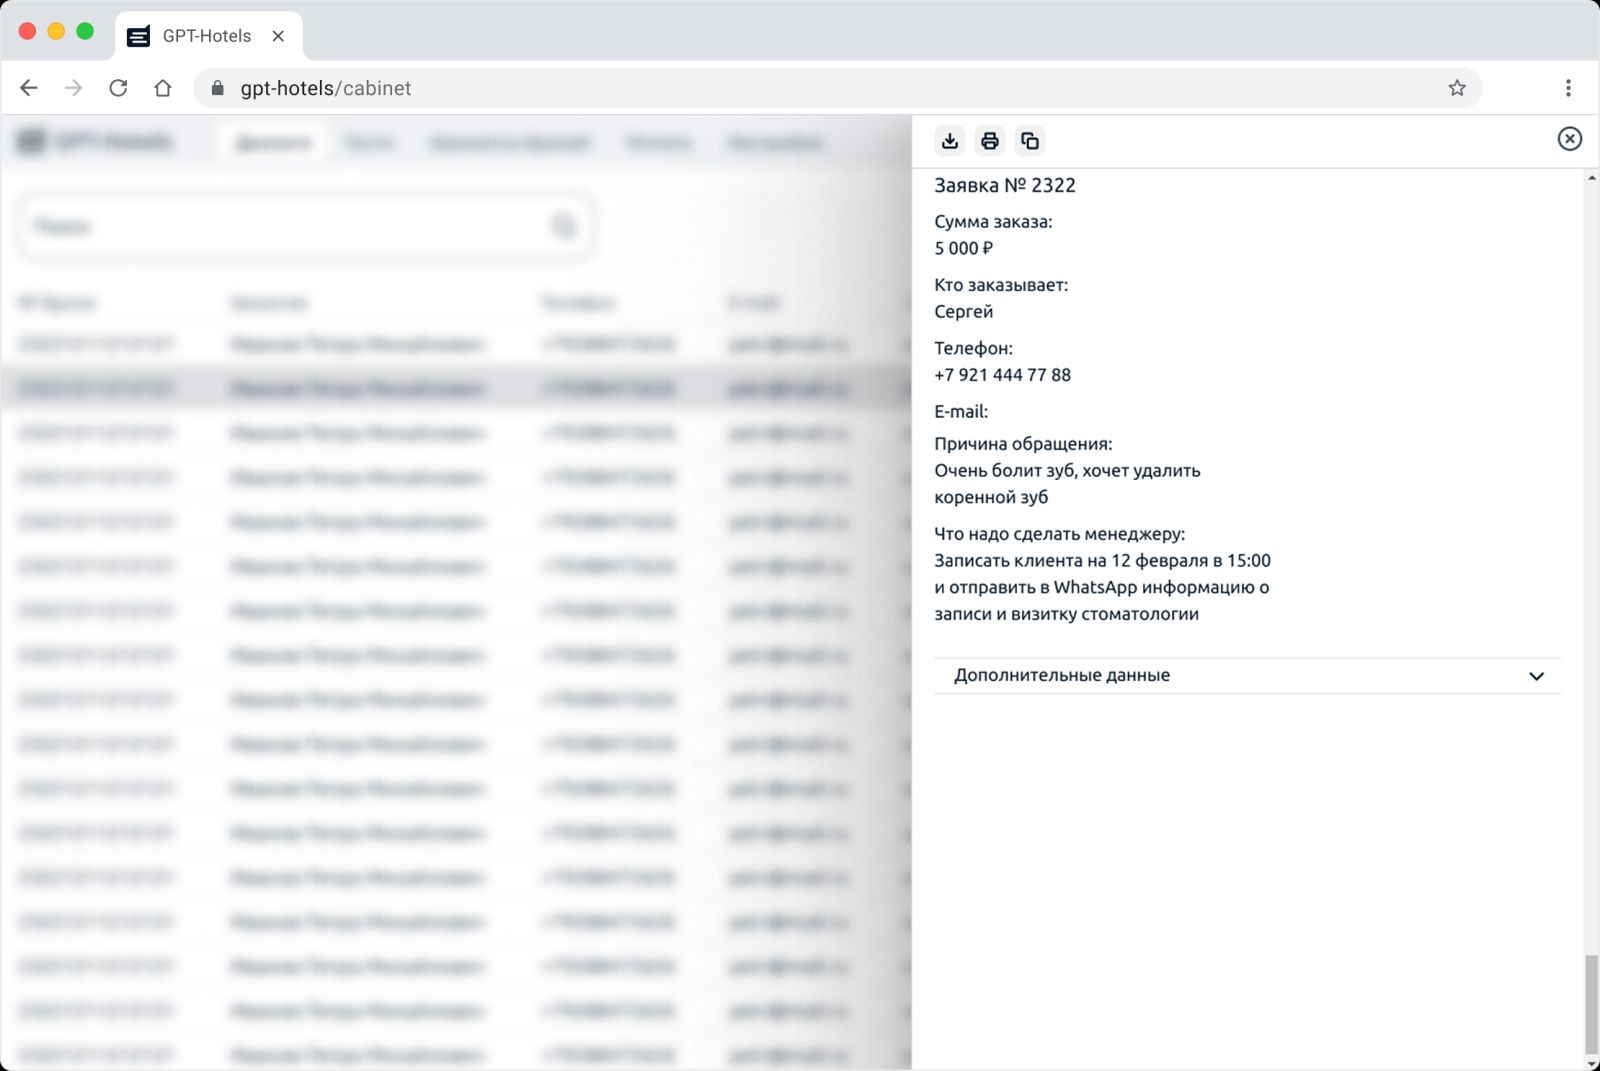Image resolution: width=1600 pixels, height=1071 pixels.
Task: Copy request details with the copy icon
Action: point(1029,141)
